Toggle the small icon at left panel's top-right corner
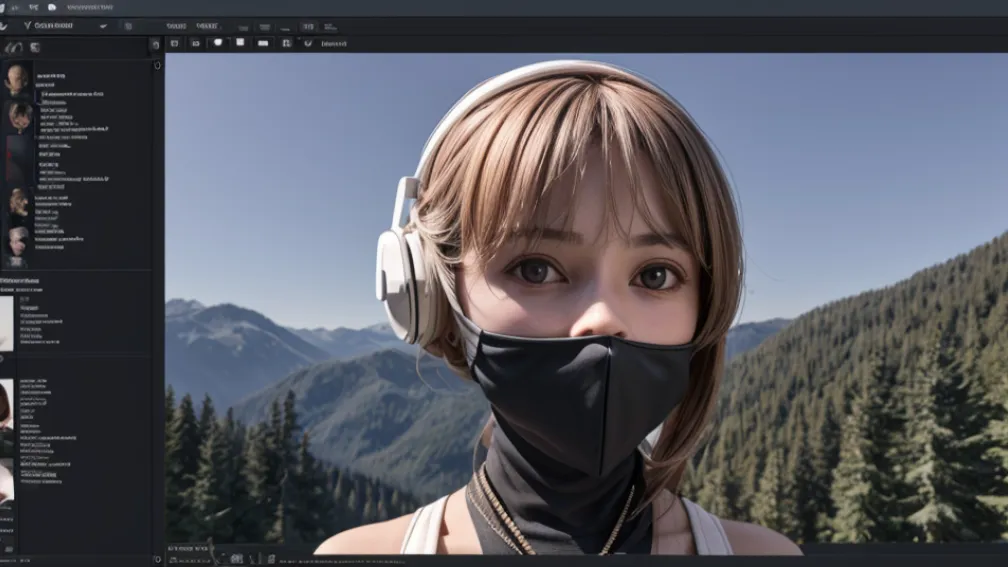This screenshot has height=567, width=1008. 154,45
